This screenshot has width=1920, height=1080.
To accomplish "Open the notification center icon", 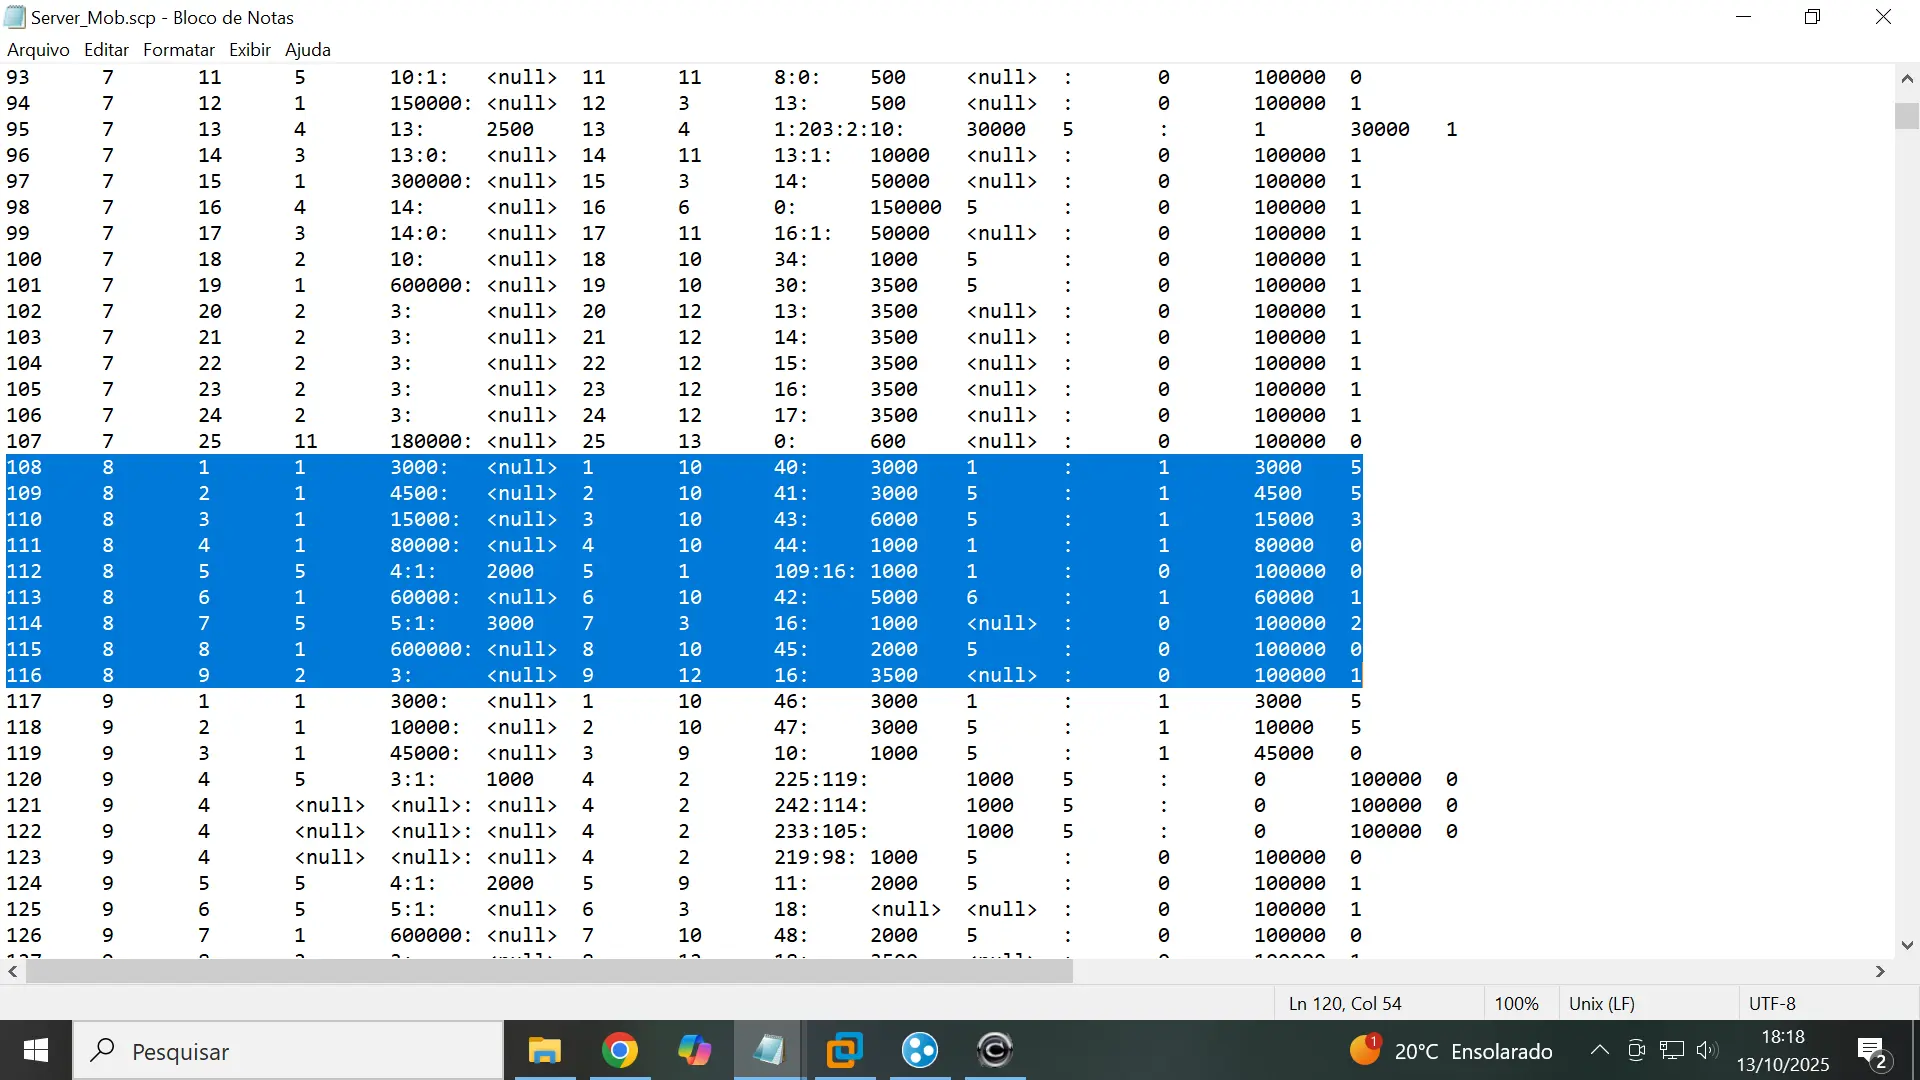I will tap(1873, 1051).
